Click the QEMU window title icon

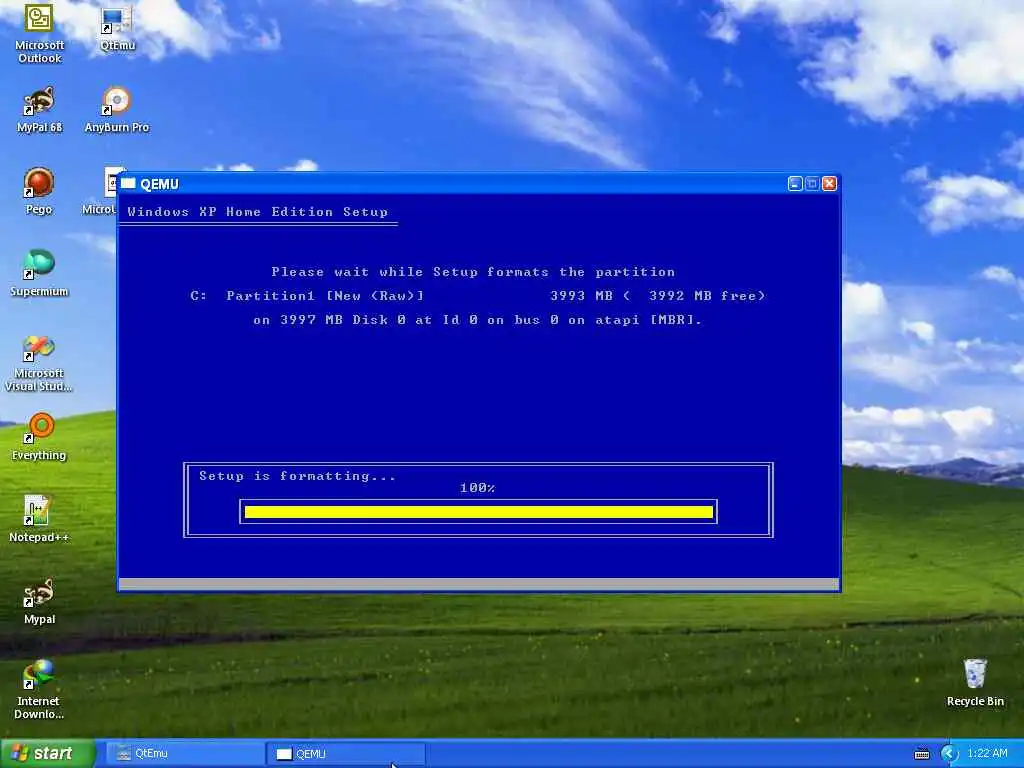pyautogui.click(x=128, y=184)
